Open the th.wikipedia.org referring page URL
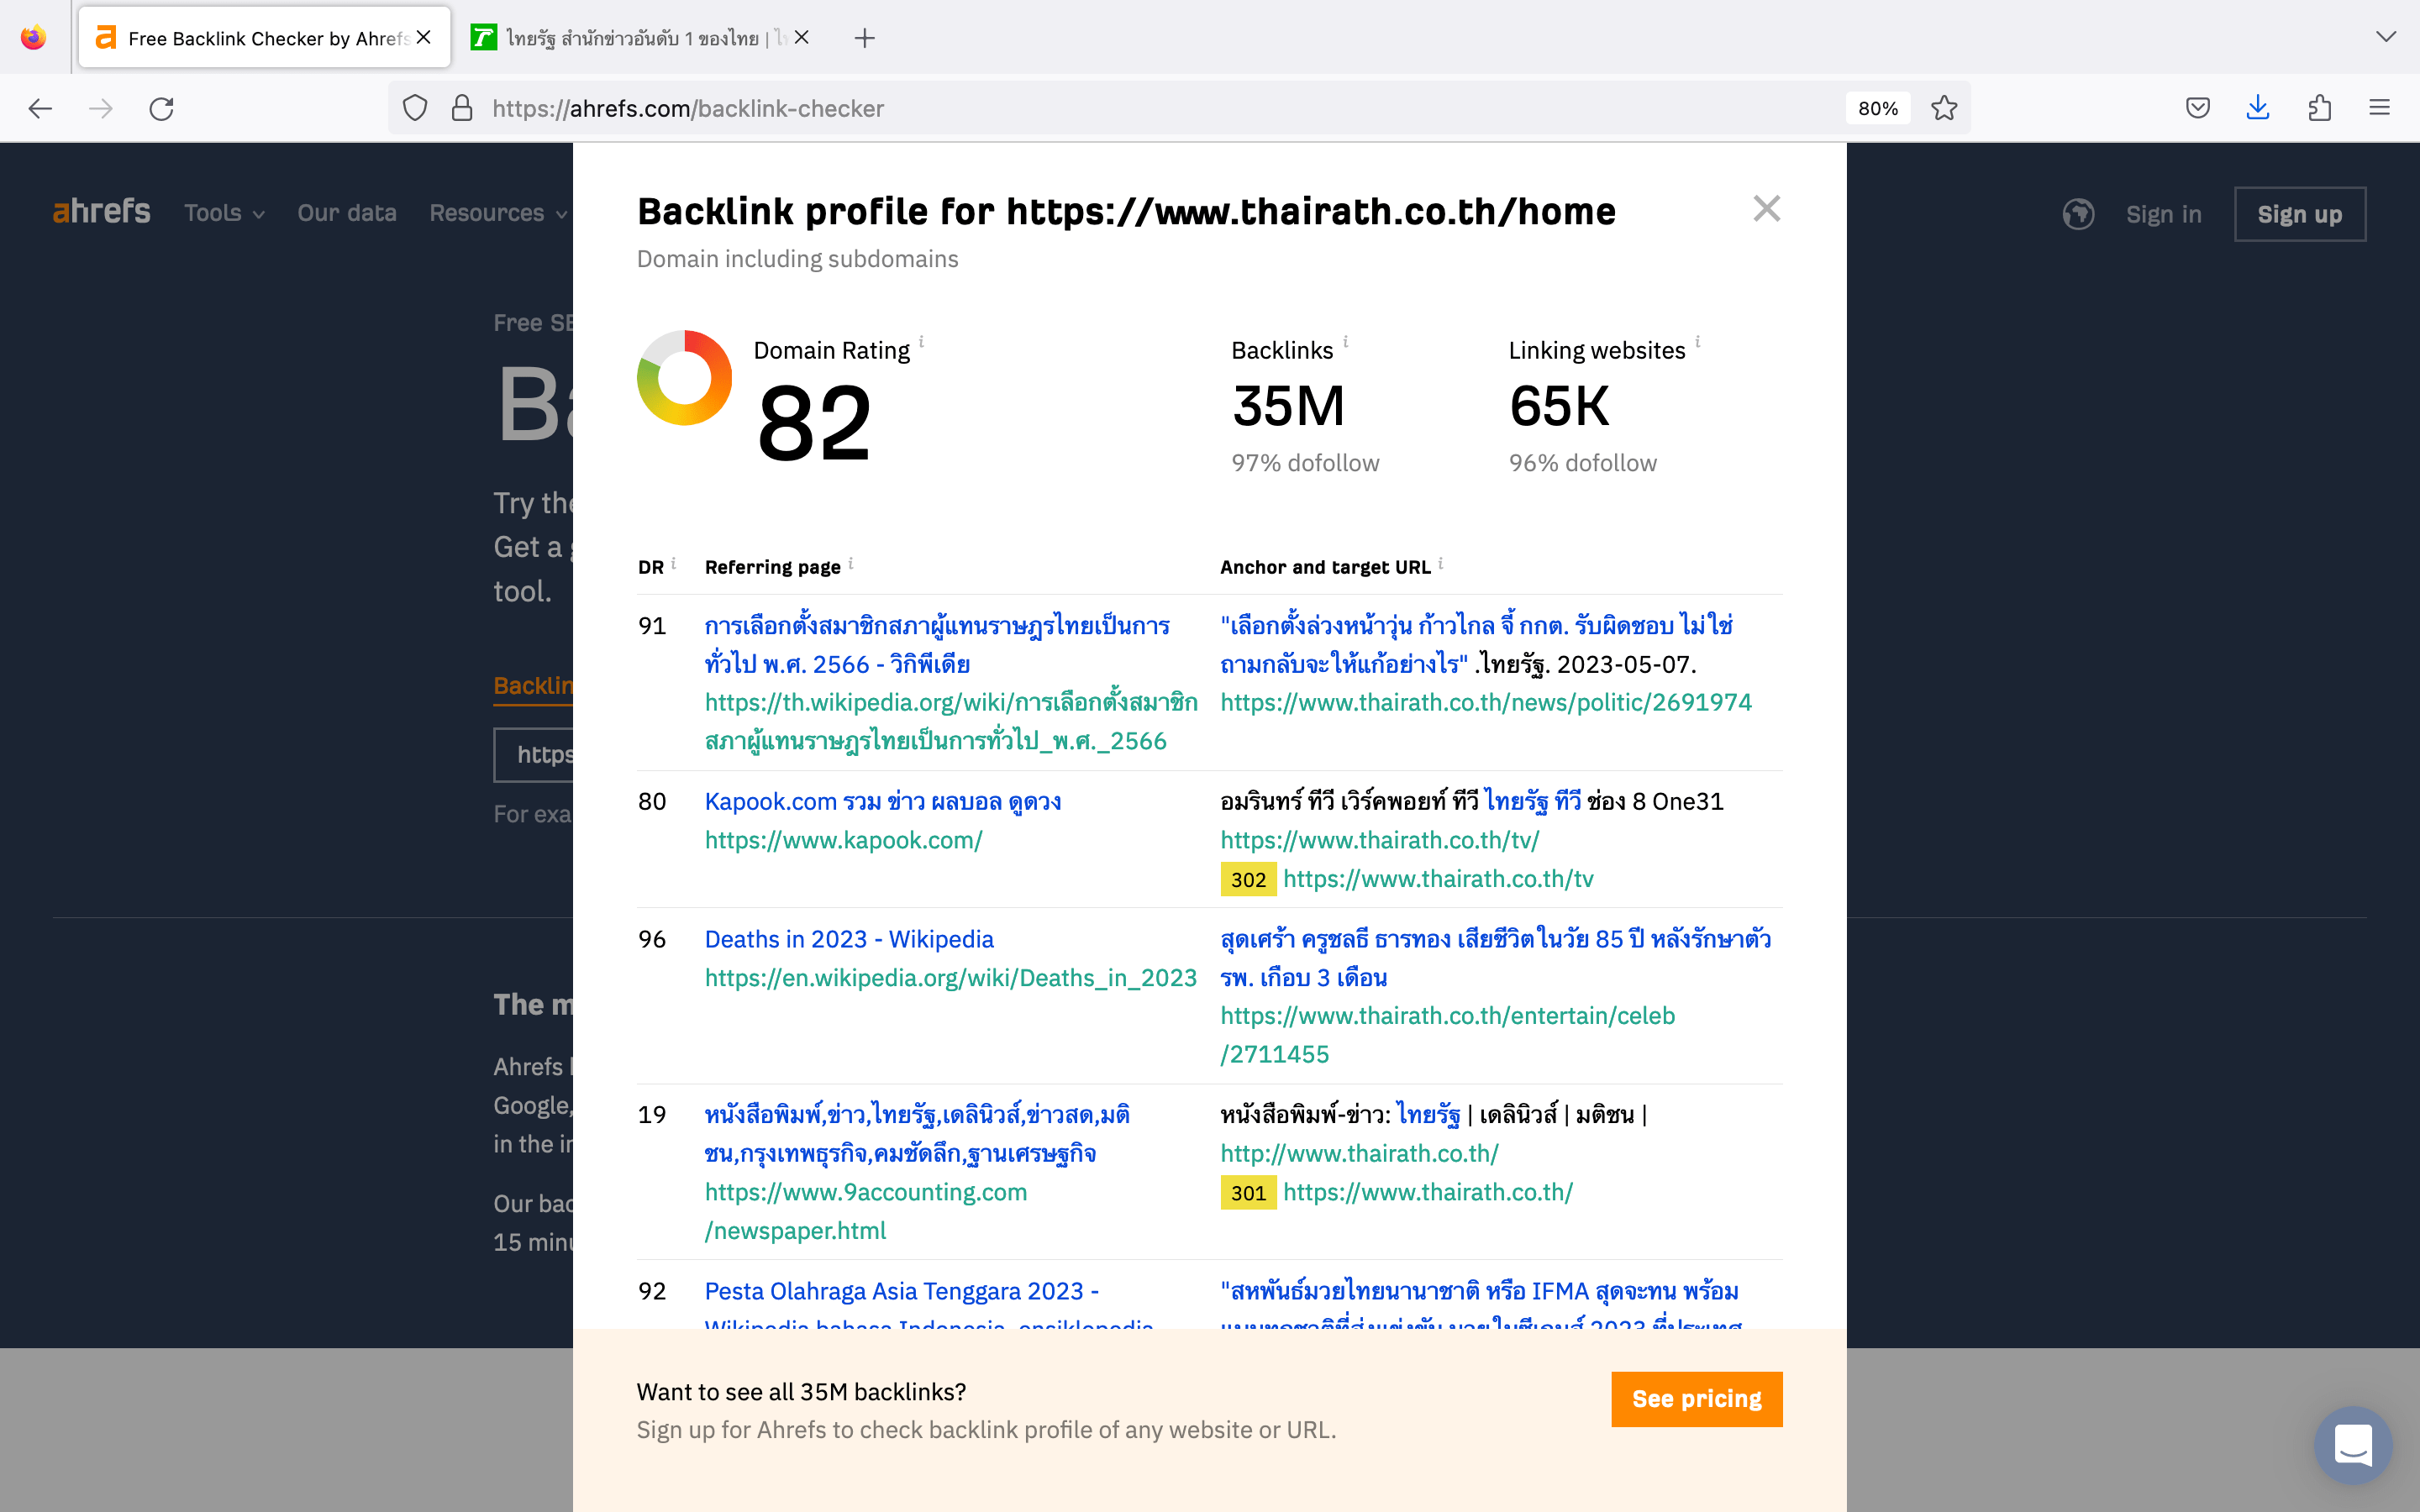 click(950, 722)
